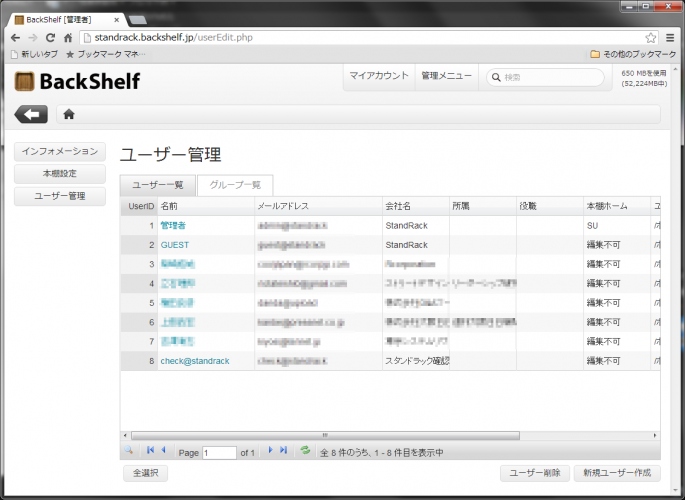Open the check@standrack user link
The width and height of the screenshot is (685, 500).
point(195,361)
